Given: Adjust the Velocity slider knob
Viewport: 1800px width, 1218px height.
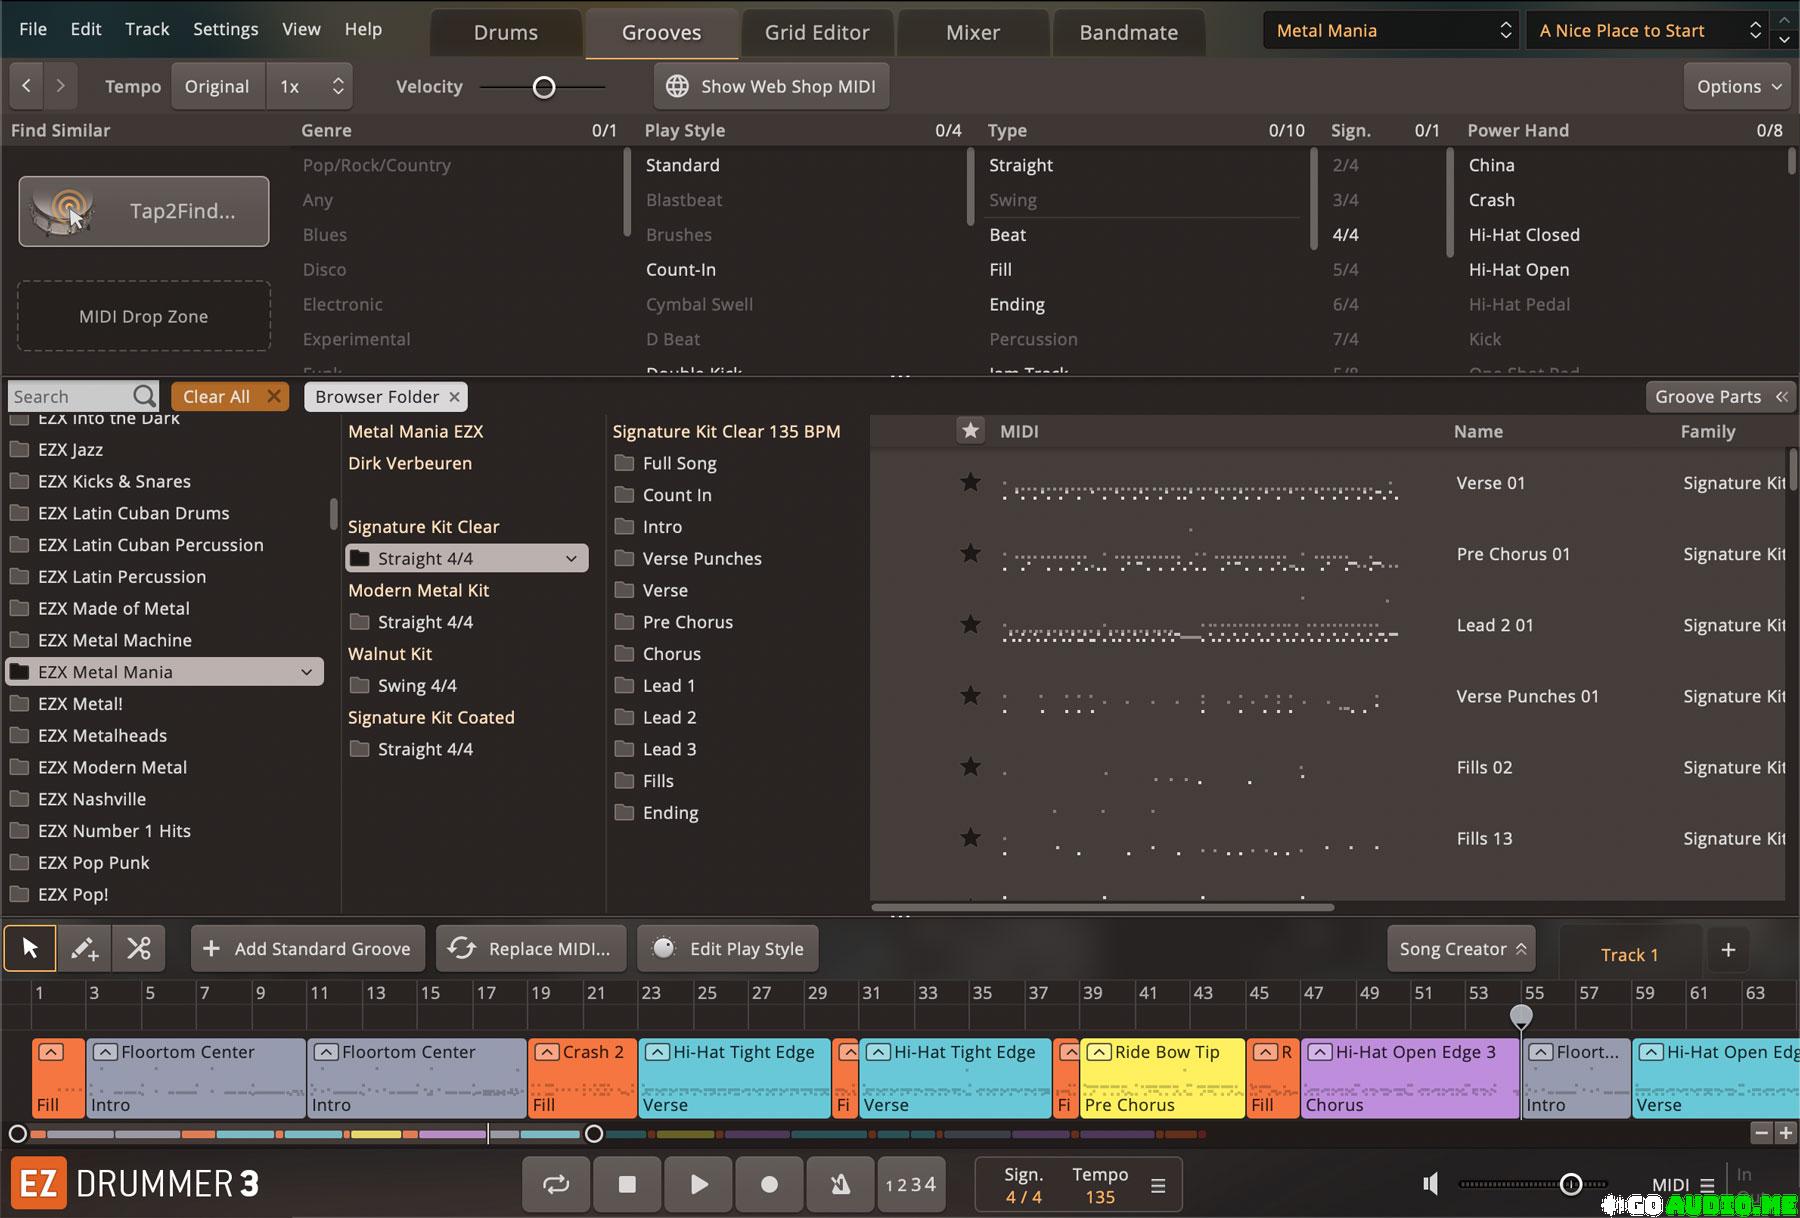Looking at the screenshot, I should [544, 87].
